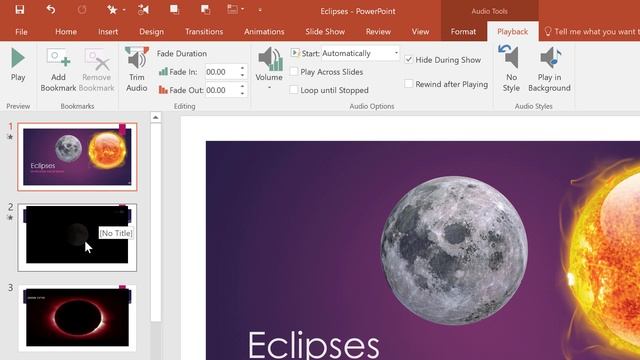
Task: Decrease Fade In with down arrow
Action: (242, 76)
